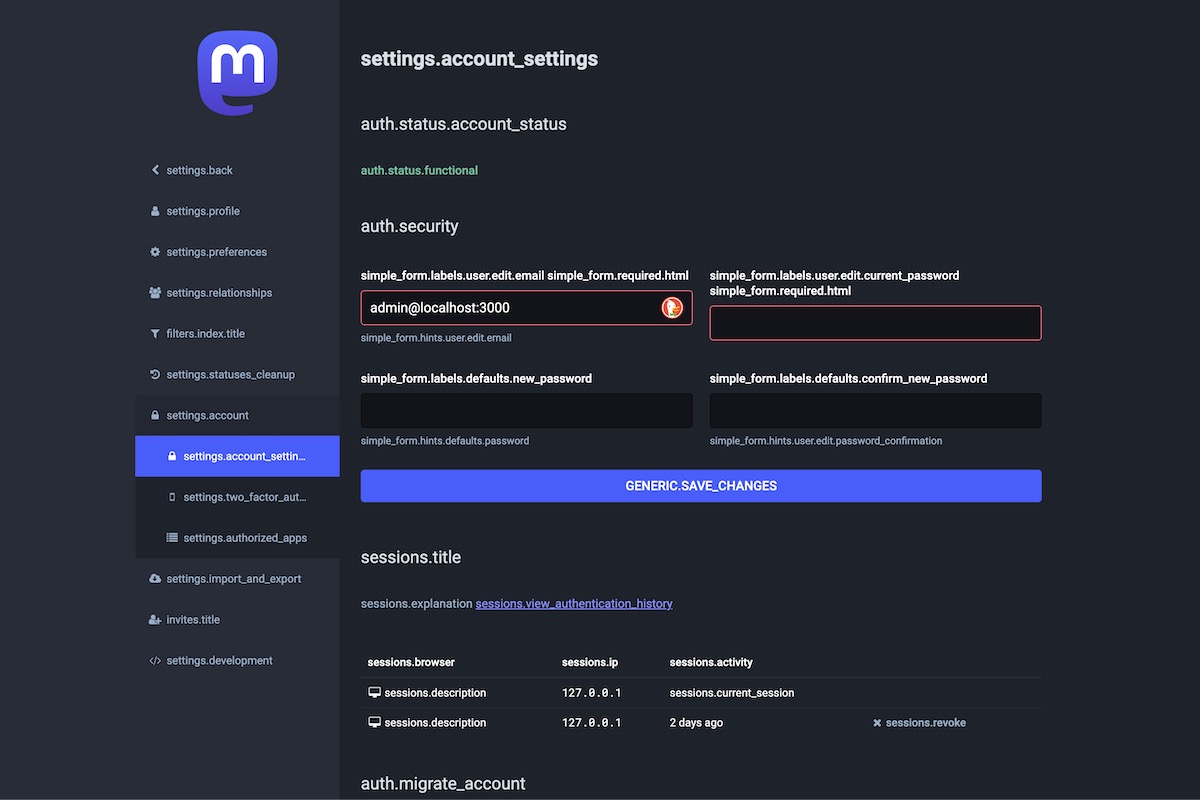Viewport: 1200px width, 800px height.
Task: Click the settings.profile person icon
Action: pos(155,211)
